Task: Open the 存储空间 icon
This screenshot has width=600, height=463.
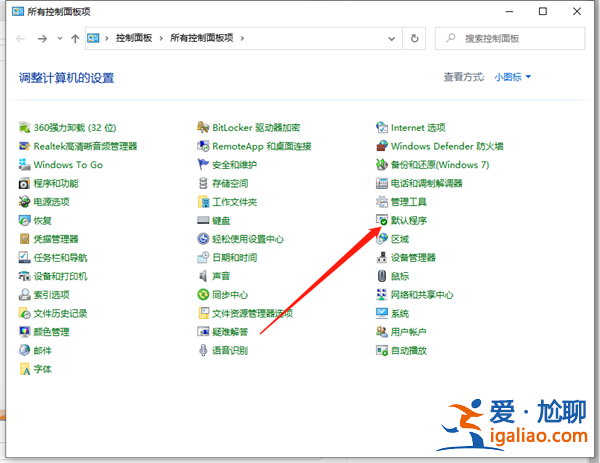Action: coord(203,183)
